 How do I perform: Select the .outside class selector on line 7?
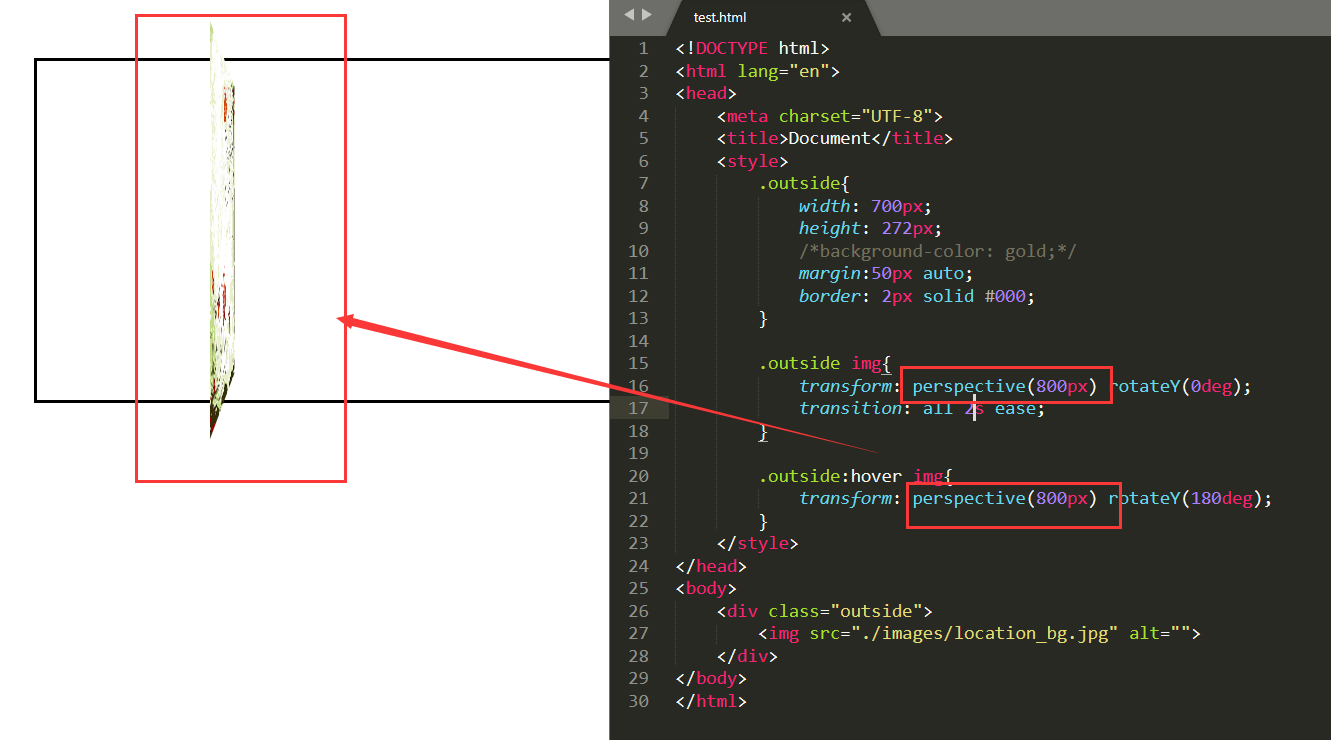tap(797, 182)
